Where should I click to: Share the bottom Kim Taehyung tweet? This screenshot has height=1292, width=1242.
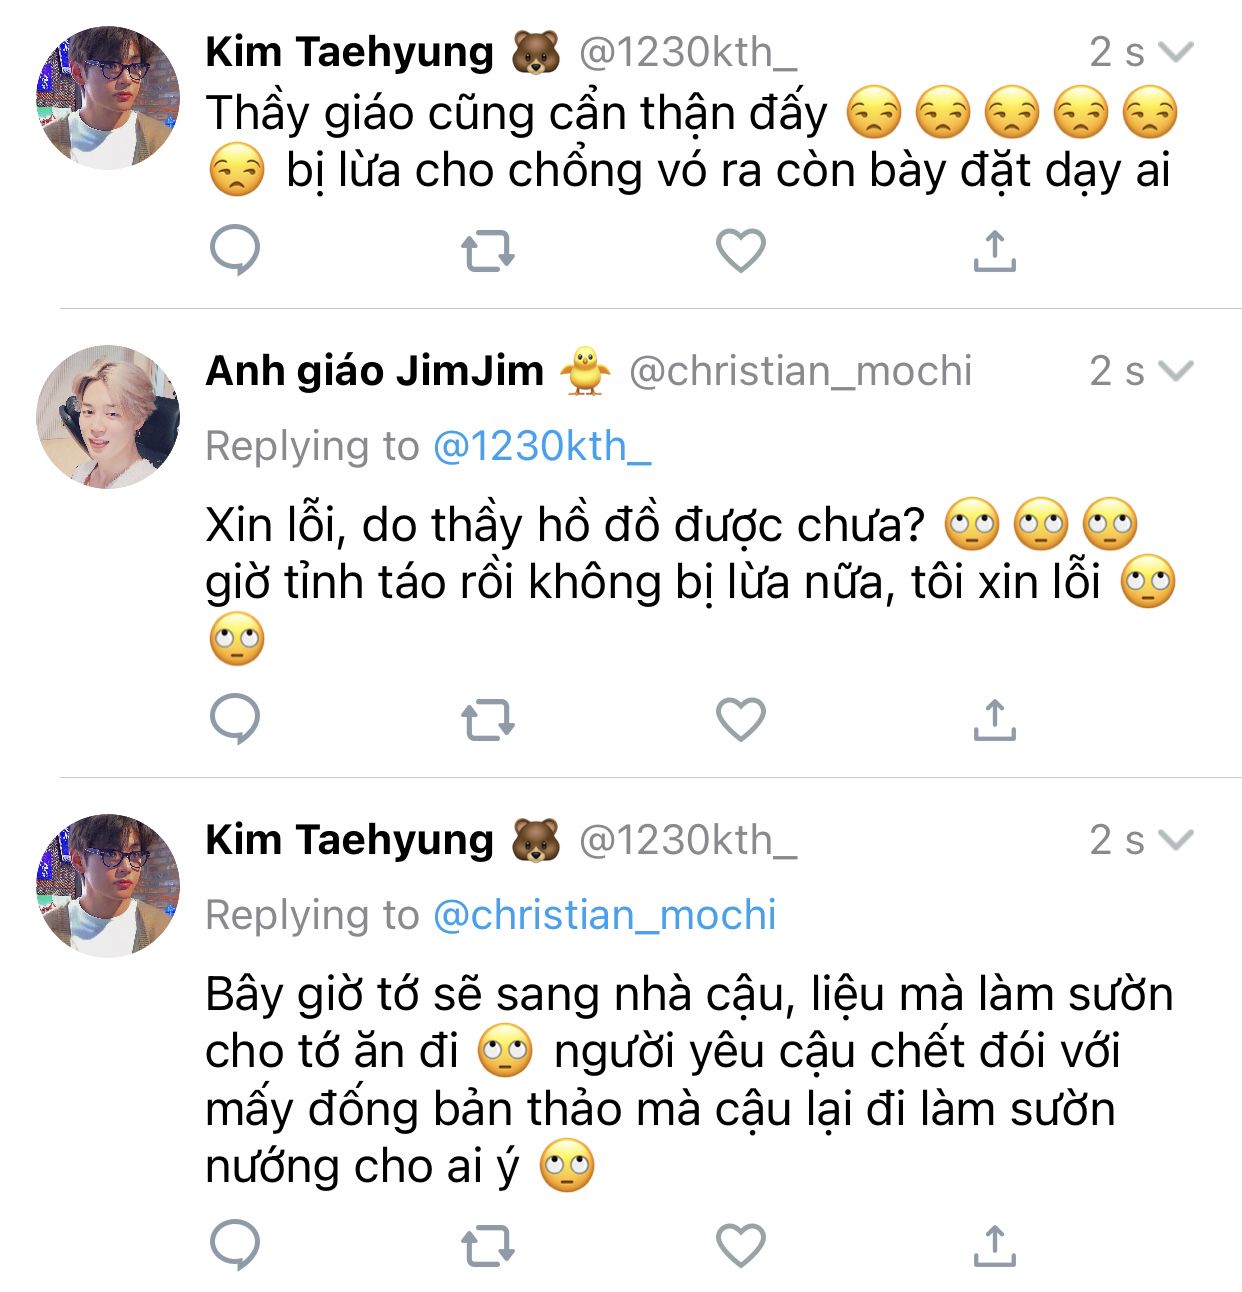point(994,1246)
